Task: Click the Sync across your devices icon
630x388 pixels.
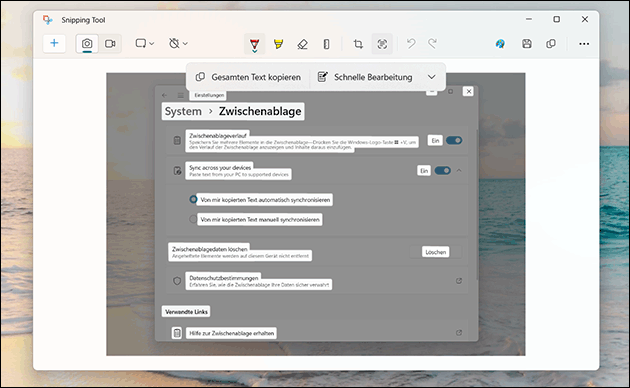Action: [x=177, y=171]
